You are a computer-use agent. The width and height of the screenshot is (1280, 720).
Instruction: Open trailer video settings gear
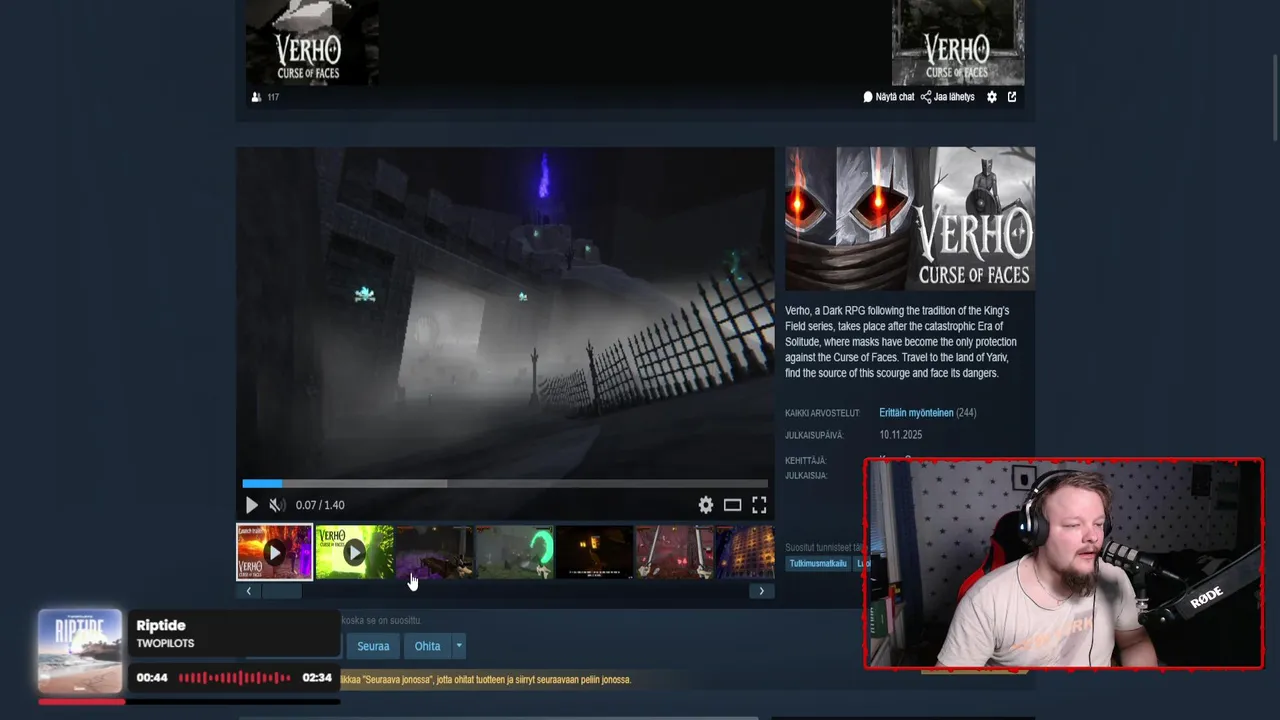click(706, 505)
